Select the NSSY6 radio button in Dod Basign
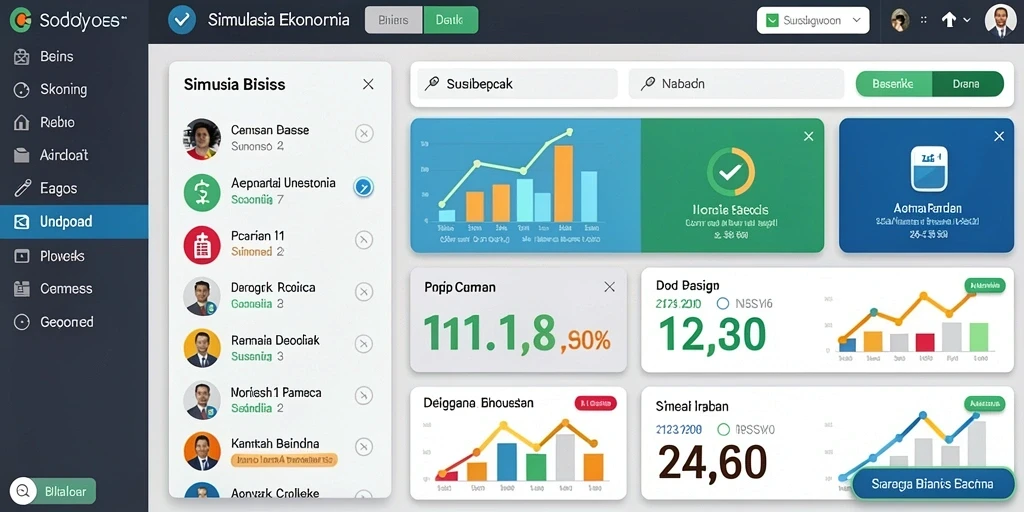 [x=722, y=304]
